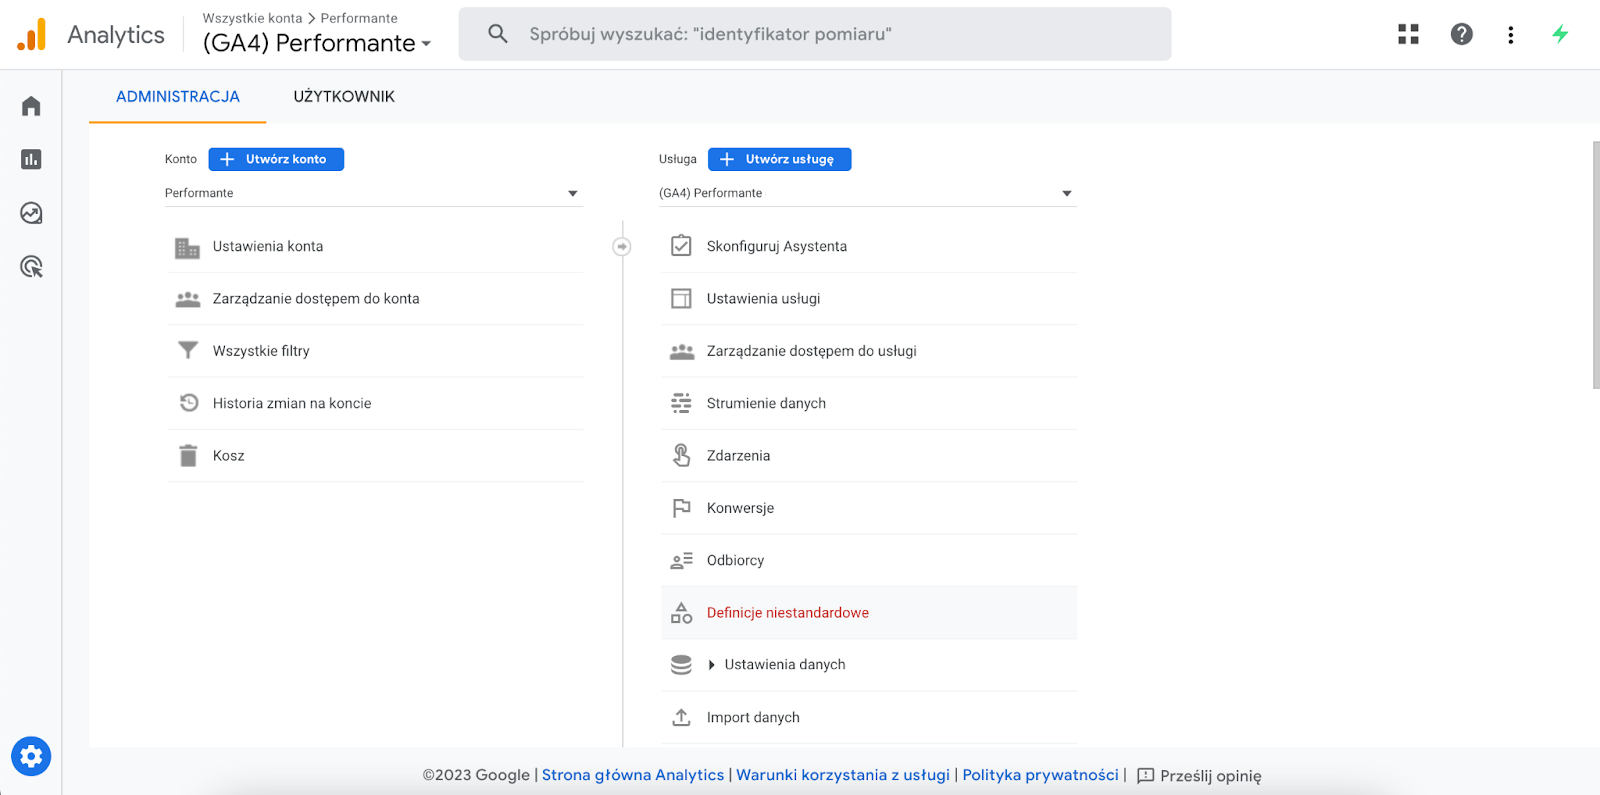The image size is (1600, 795).
Task: Open Polityka prywatności link
Action: pyautogui.click(x=1040, y=775)
